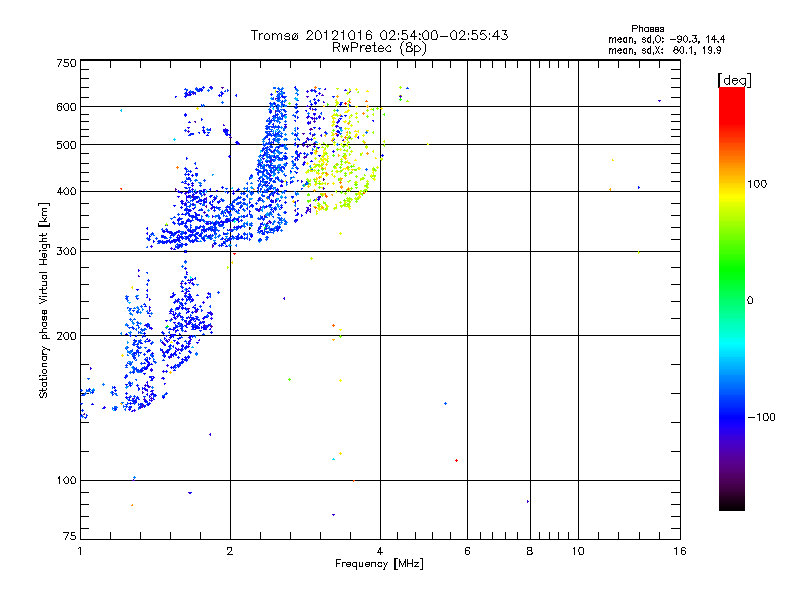Click the x-axis tick label '4'
Screen dimensions: 800x600
tap(380, 551)
